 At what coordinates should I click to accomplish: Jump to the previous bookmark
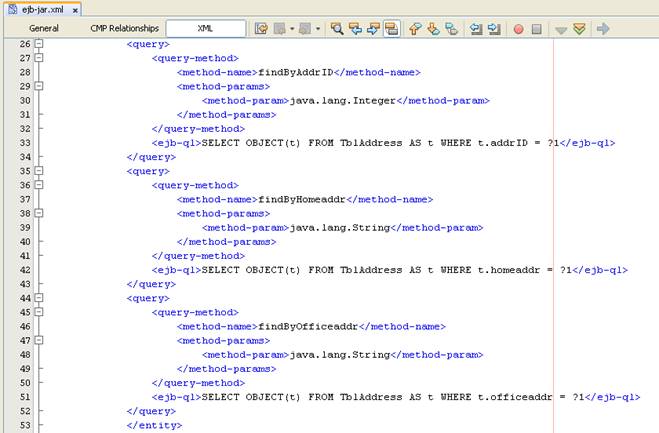[x=415, y=29]
